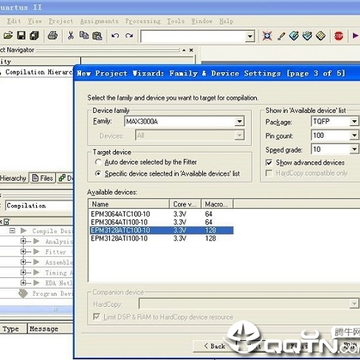
Task: Sort devices by Macrocells column header
Action: pyautogui.click(x=217, y=204)
